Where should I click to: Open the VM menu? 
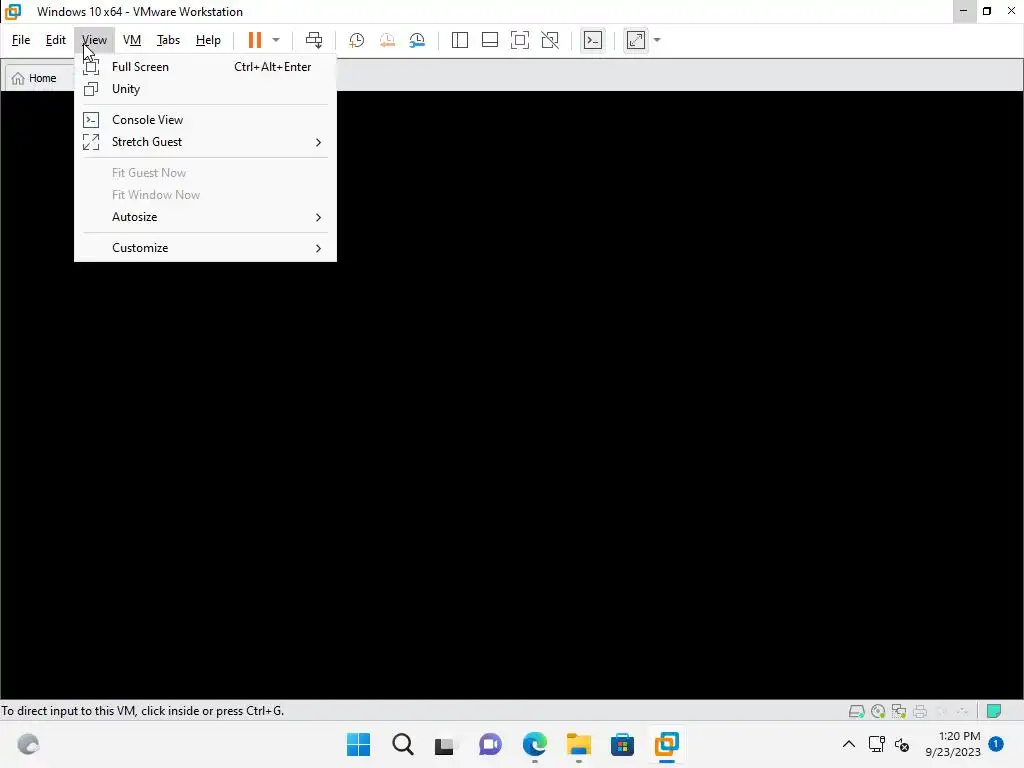[132, 40]
